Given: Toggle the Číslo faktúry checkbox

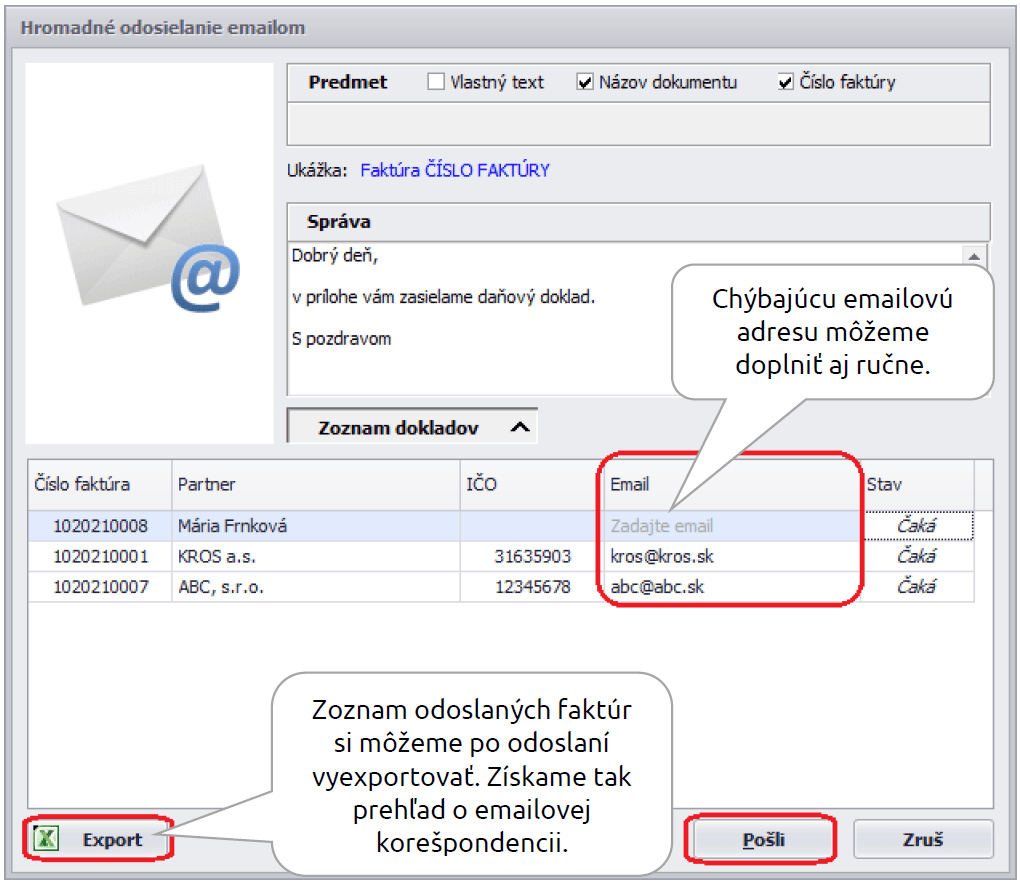Looking at the screenshot, I should tap(786, 83).
